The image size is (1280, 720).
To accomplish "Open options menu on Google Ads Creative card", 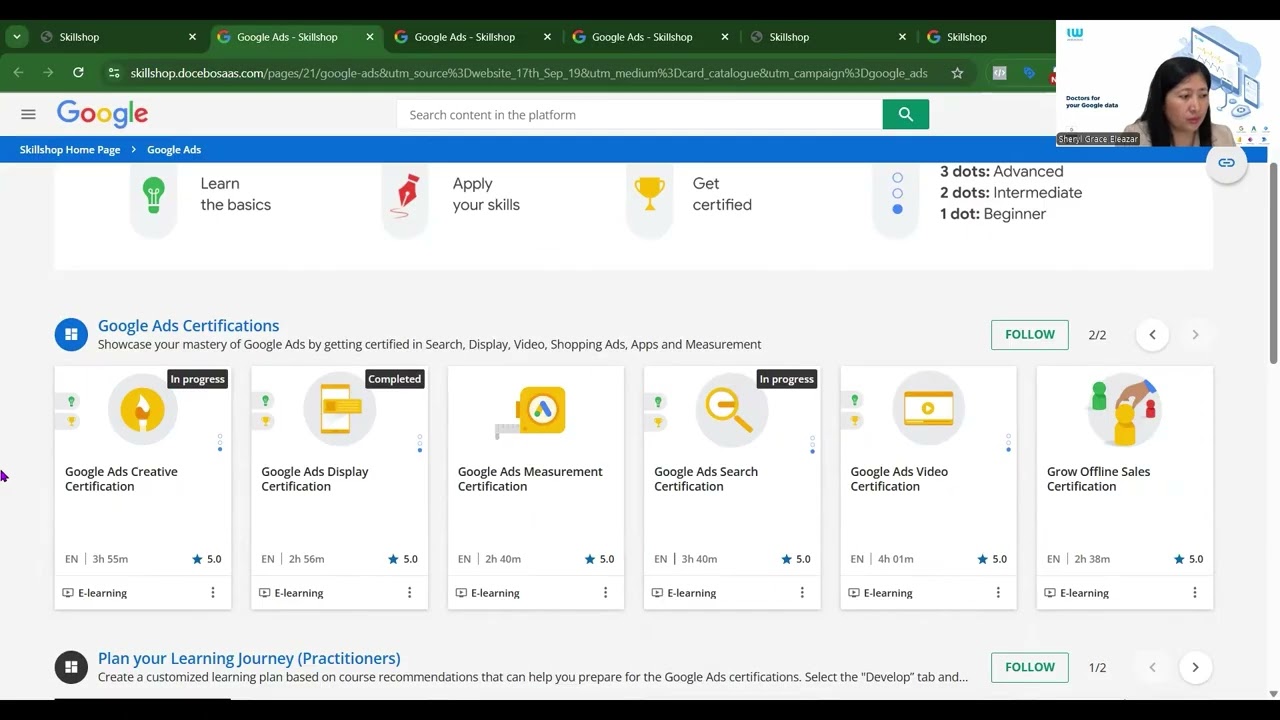I will 212,593.
